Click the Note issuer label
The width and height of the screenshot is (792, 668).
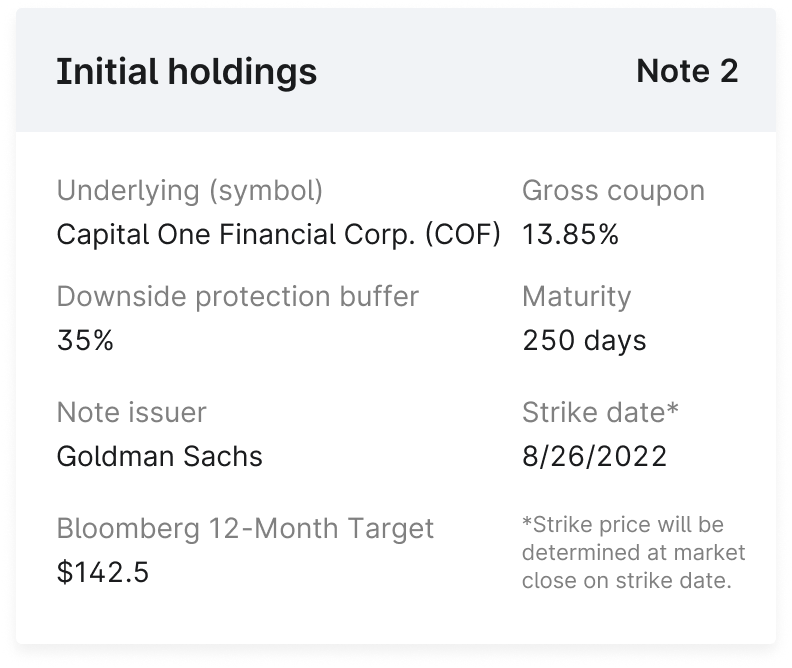click(131, 412)
